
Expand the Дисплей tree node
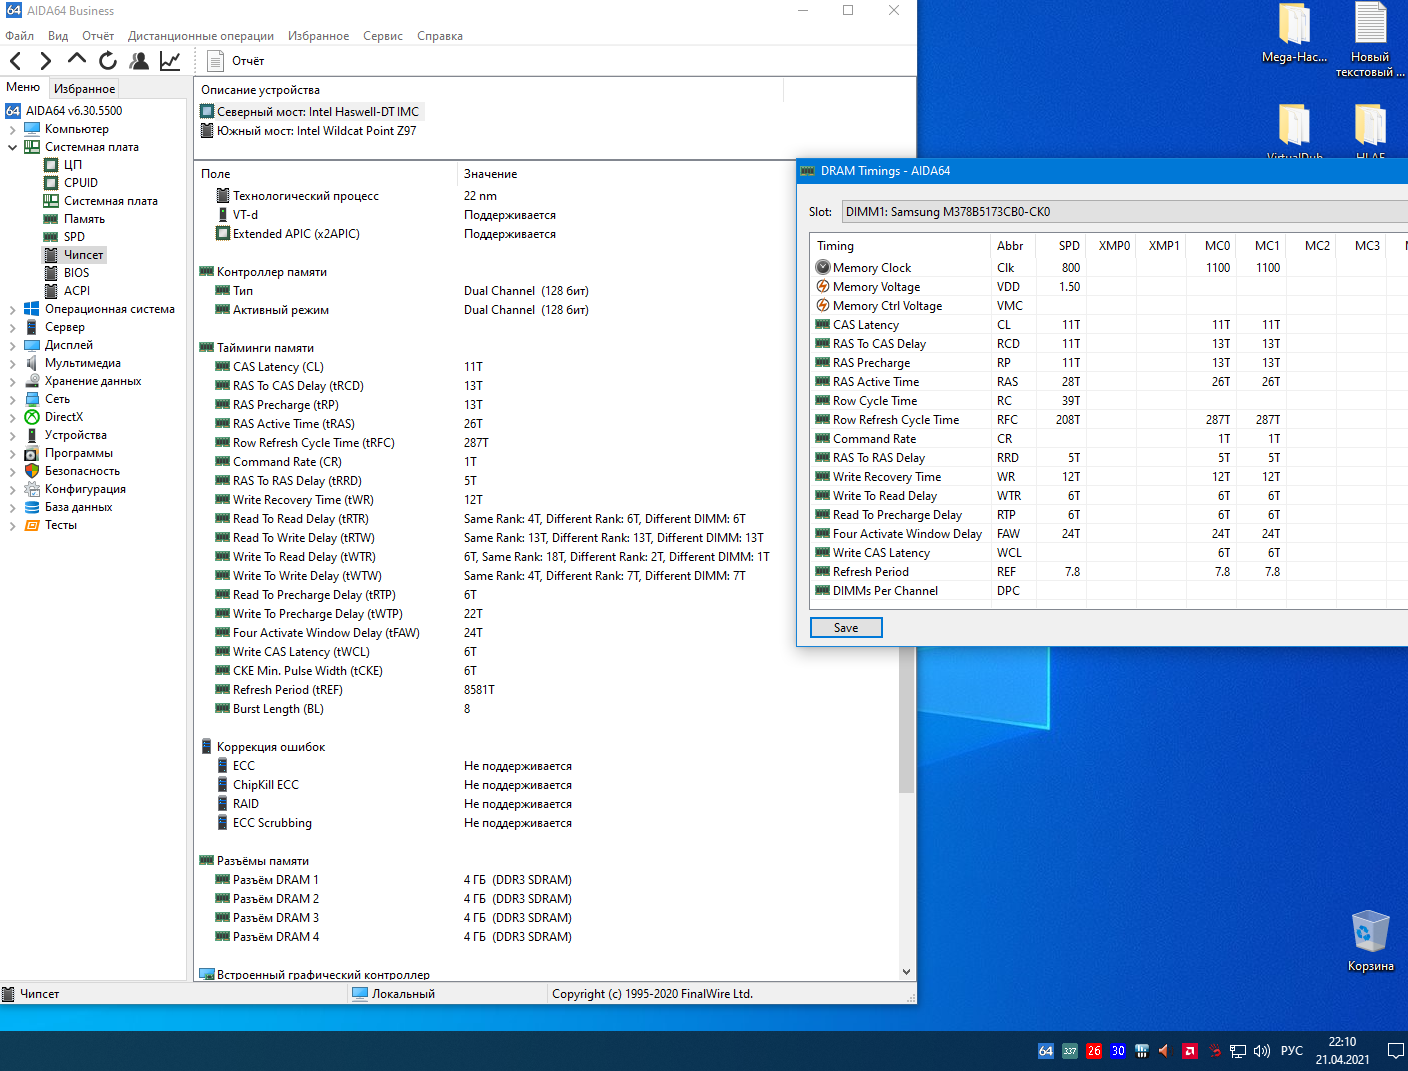point(12,345)
